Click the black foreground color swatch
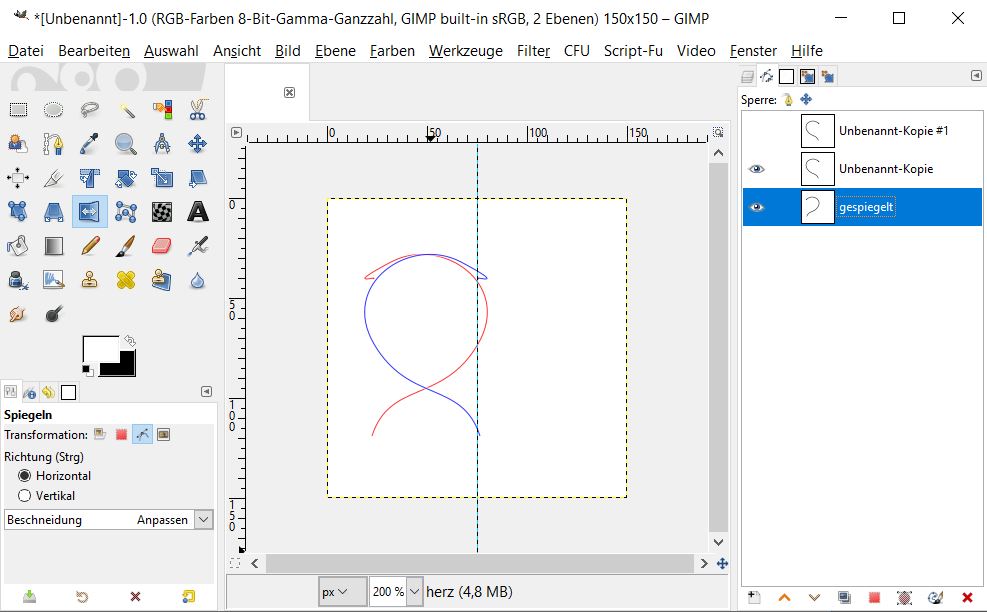 117,364
